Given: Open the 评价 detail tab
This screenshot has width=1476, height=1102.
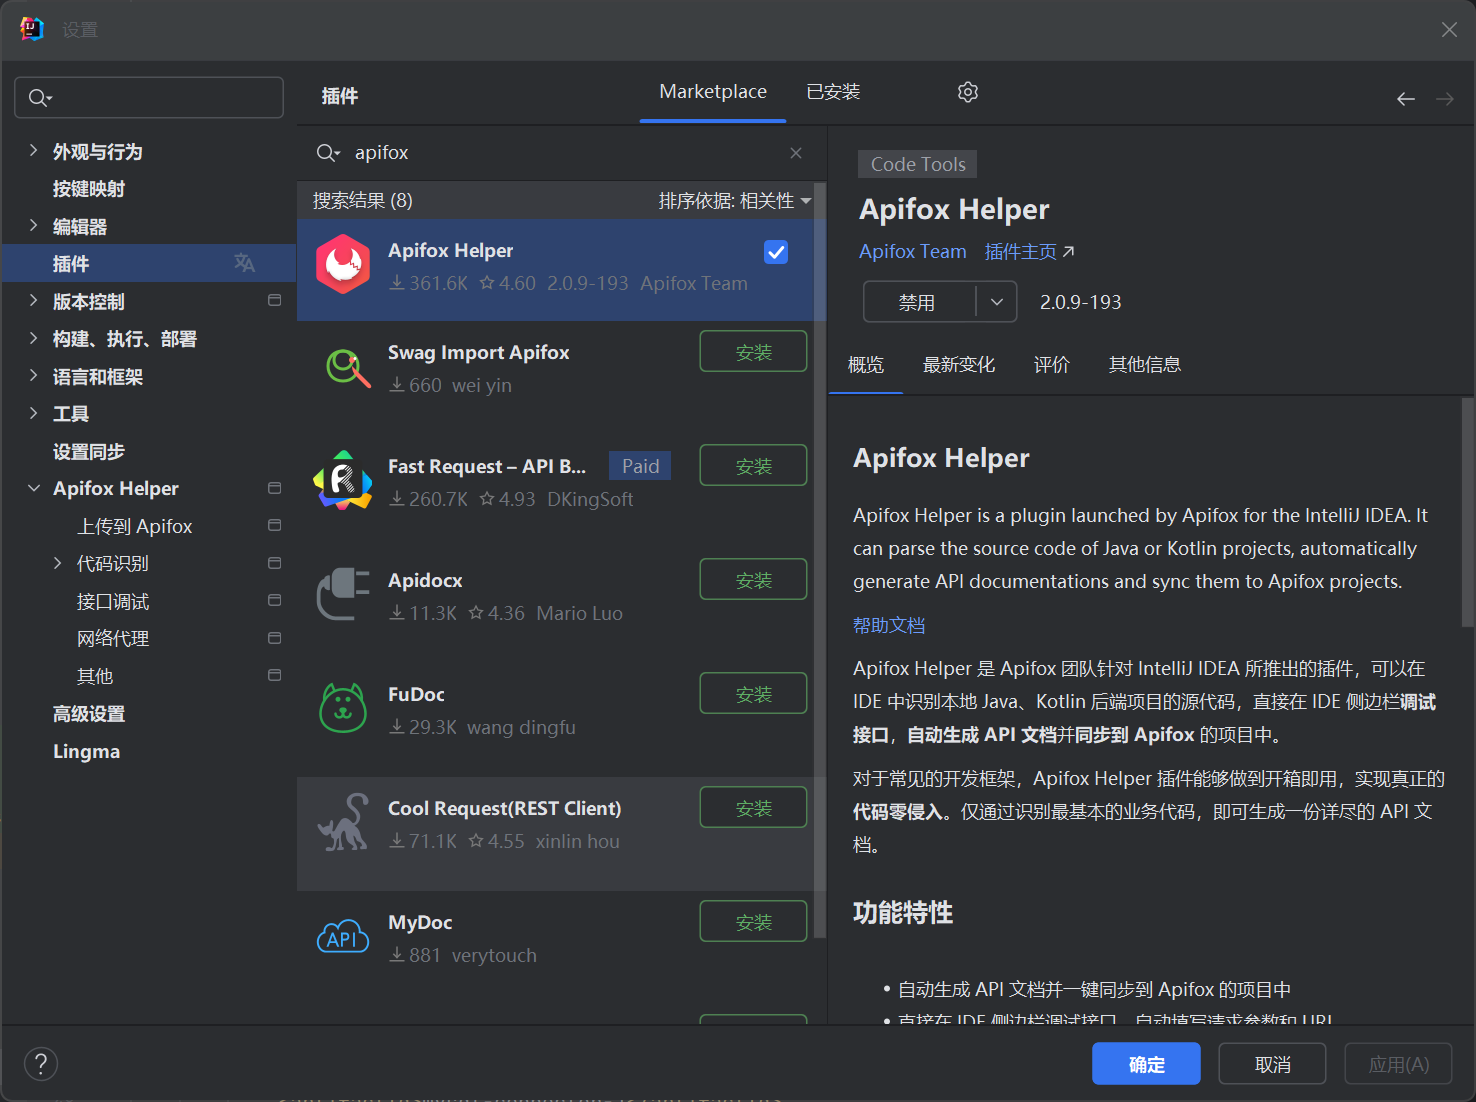Looking at the screenshot, I should (1051, 365).
